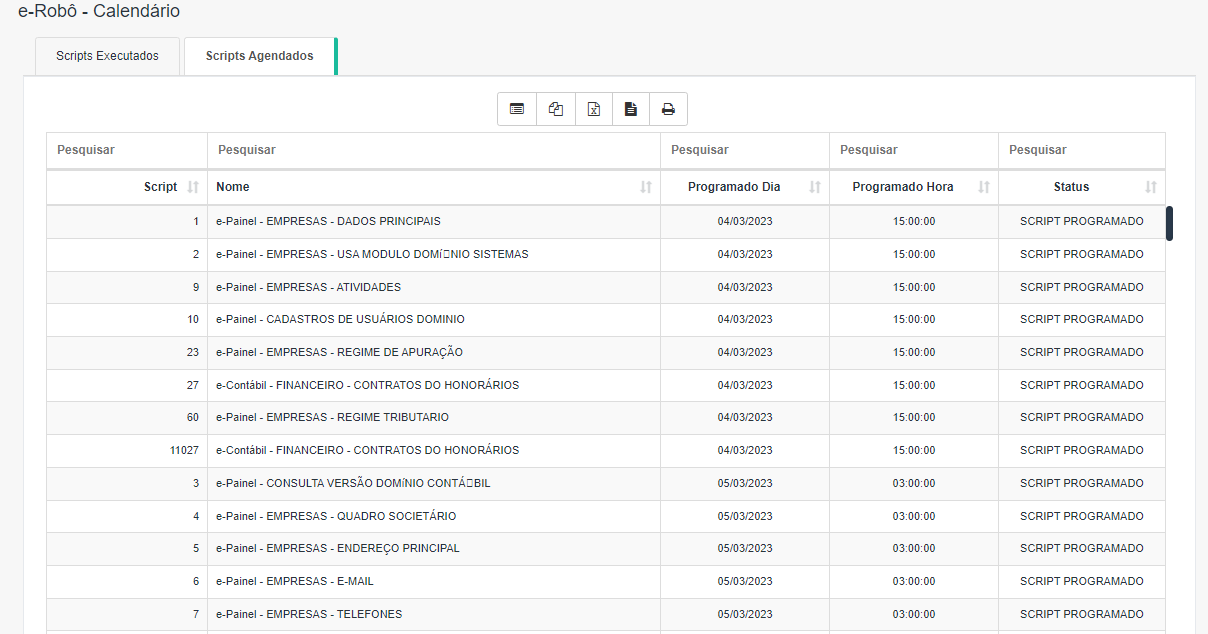This screenshot has height=634, width=1208.
Task: Click the date 05/03/2023 in ENDEREÇO PRINCIPAL row
Action: coord(745,548)
